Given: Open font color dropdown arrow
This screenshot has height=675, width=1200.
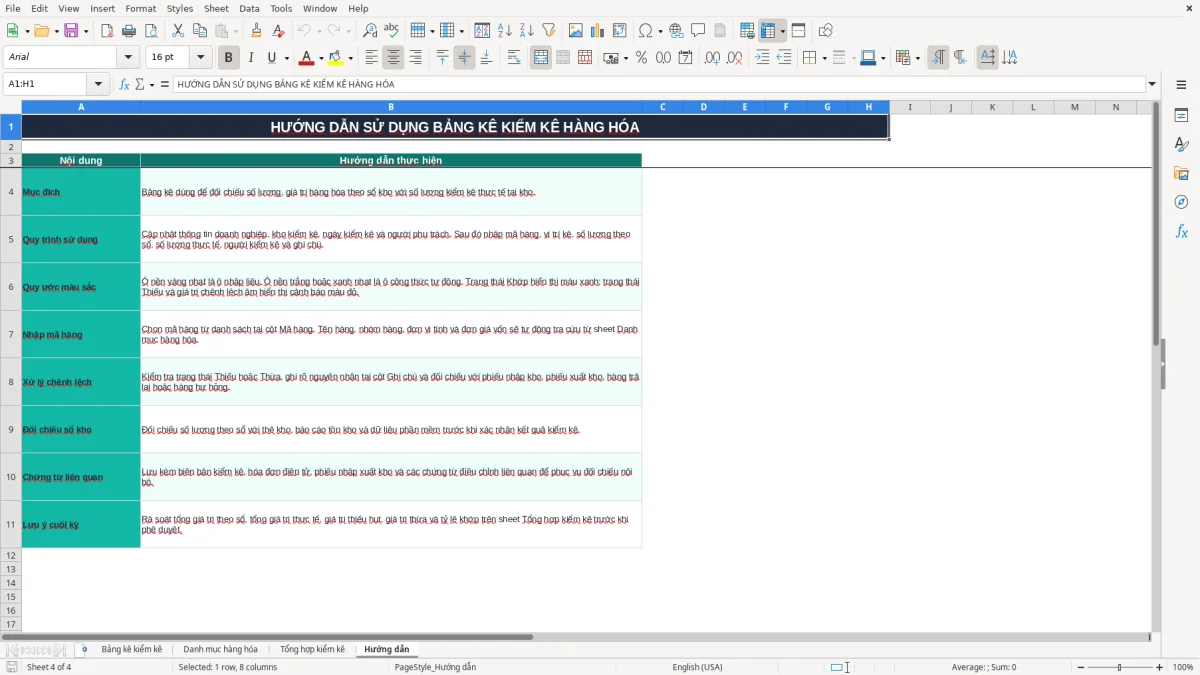Looking at the screenshot, I should coord(321,58).
